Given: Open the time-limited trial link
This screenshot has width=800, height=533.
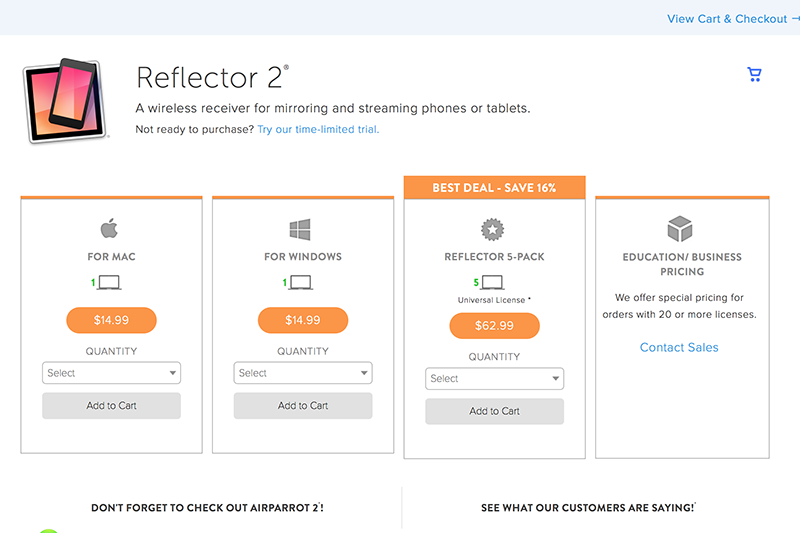Looking at the screenshot, I should coord(318,130).
